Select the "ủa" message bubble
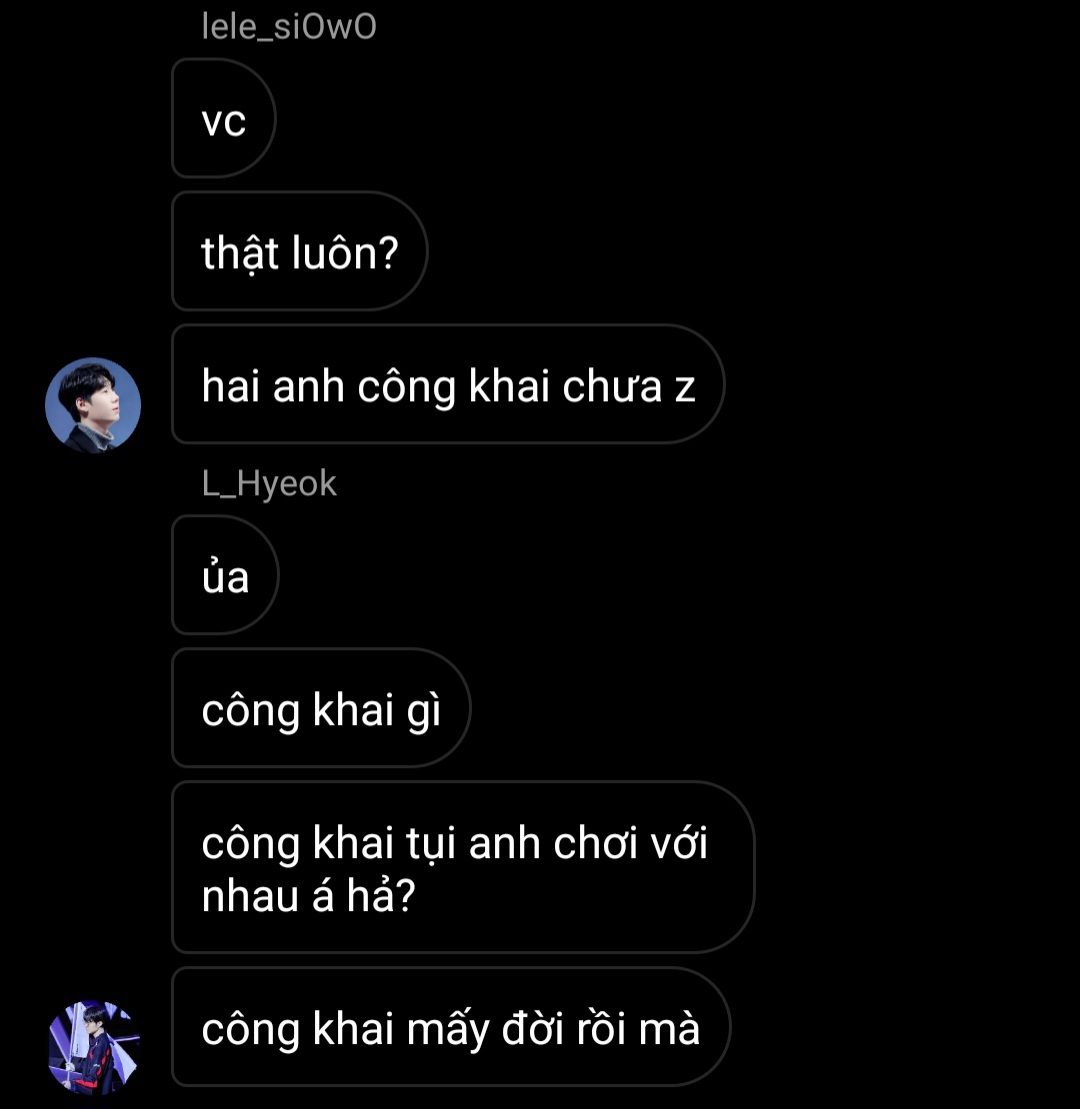Viewport: 1080px width, 1109px height. pyautogui.click(x=225, y=574)
